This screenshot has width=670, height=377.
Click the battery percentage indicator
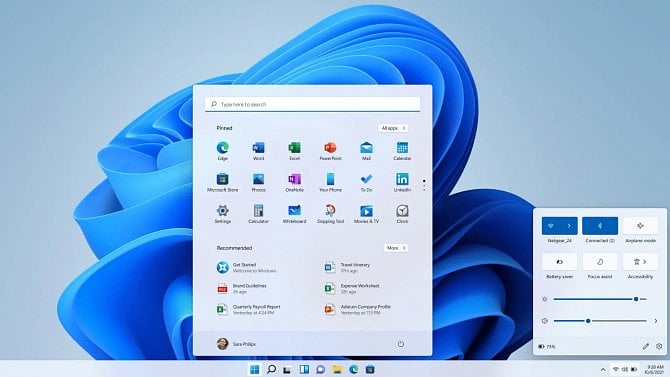point(547,346)
